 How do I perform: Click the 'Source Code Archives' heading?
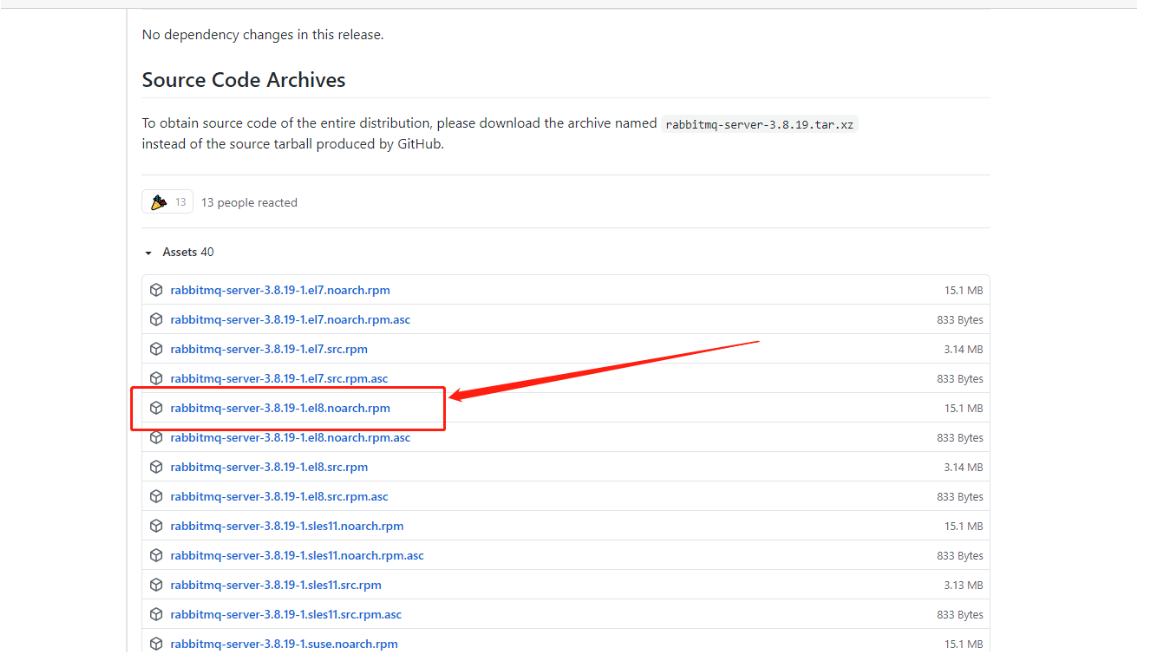coord(243,80)
